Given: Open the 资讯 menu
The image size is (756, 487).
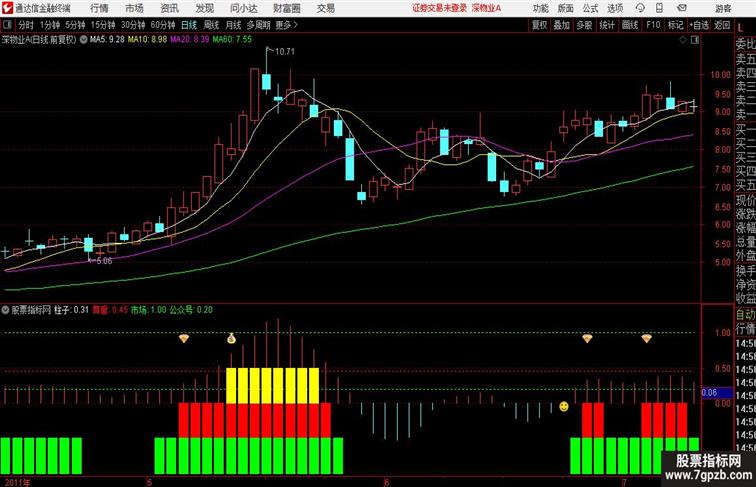Looking at the screenshot, I should click(x=169, y=8).
